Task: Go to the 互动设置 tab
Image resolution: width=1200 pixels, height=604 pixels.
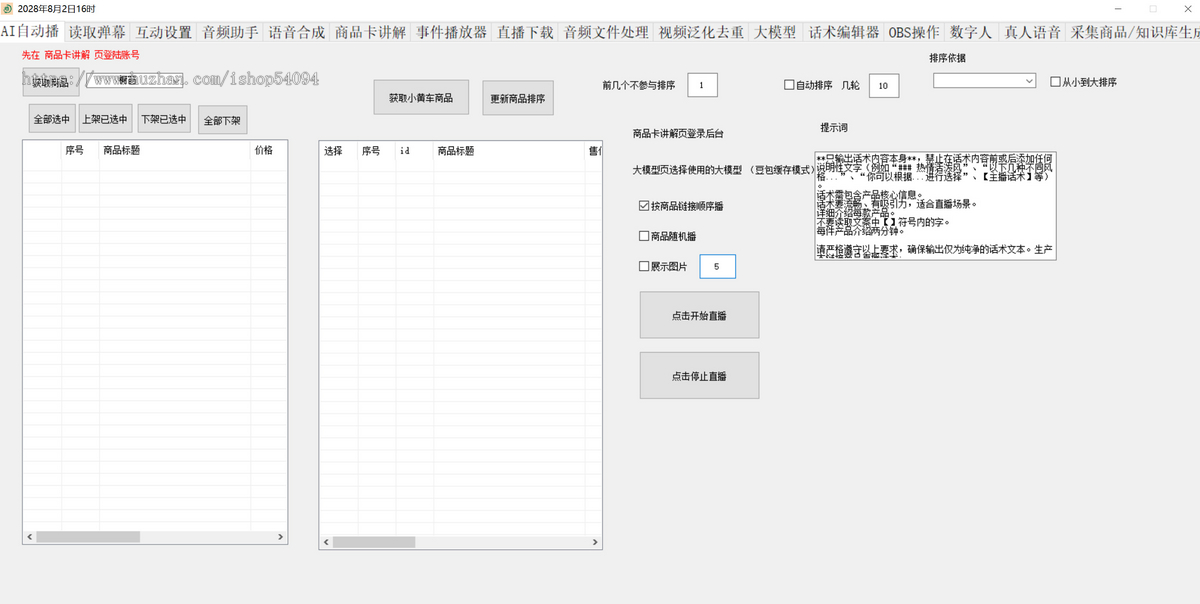Action: [164, 32]
